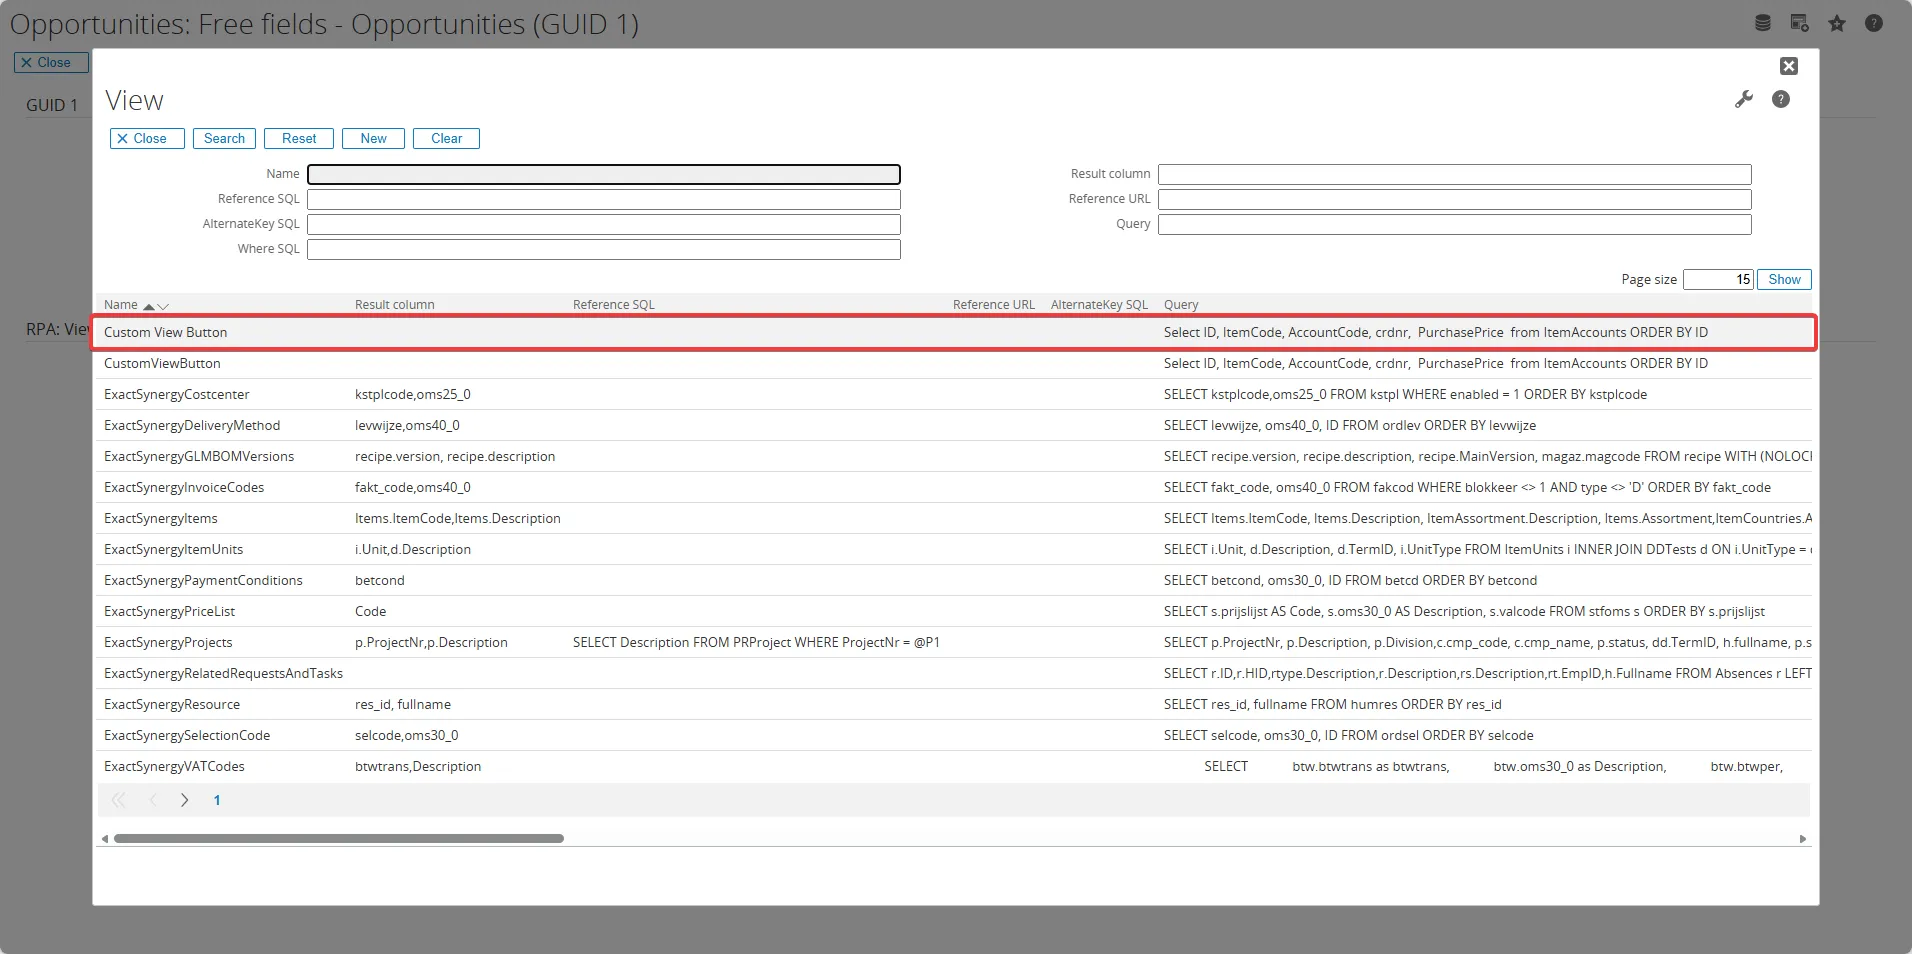The width and height of the screenshot is (1912, 954).
Task: Go to next page of results
Action: tap(184, 800)
